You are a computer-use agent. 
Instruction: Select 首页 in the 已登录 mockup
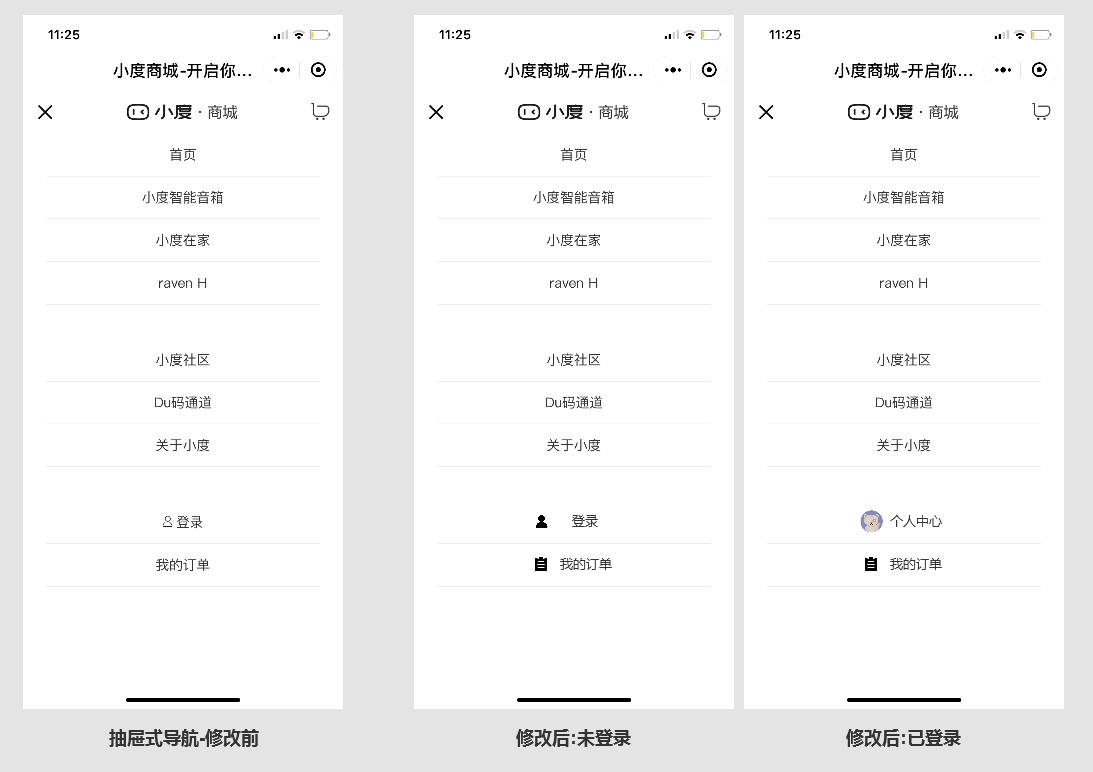[903, 155]
